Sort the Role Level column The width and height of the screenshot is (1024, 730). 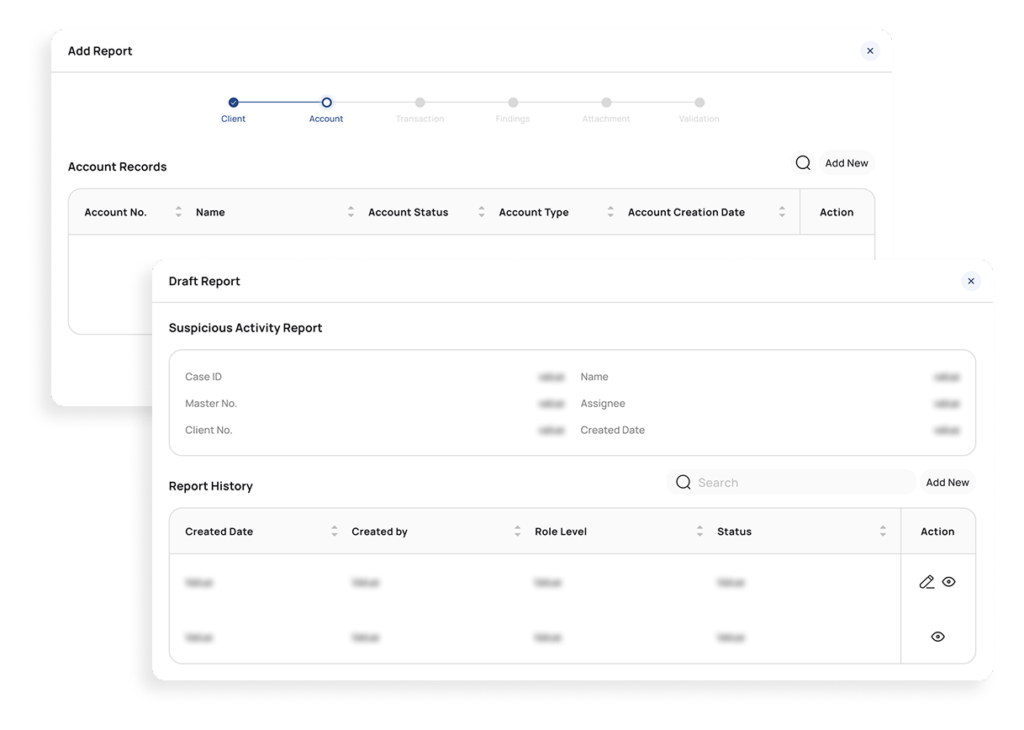pos(699,532)
